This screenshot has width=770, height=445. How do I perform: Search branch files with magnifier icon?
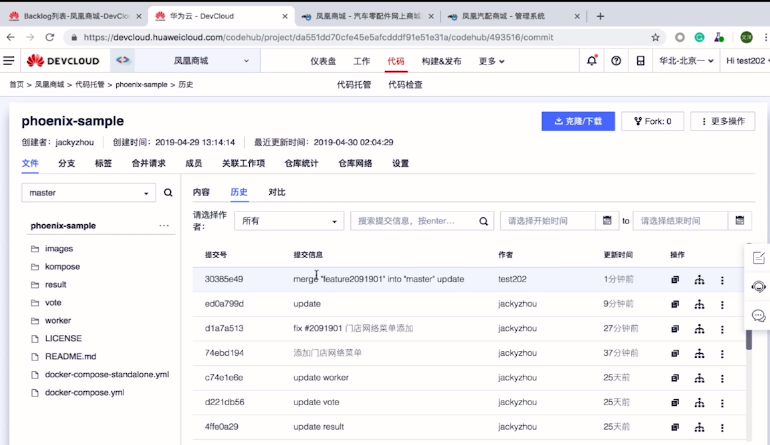(168, 193)
